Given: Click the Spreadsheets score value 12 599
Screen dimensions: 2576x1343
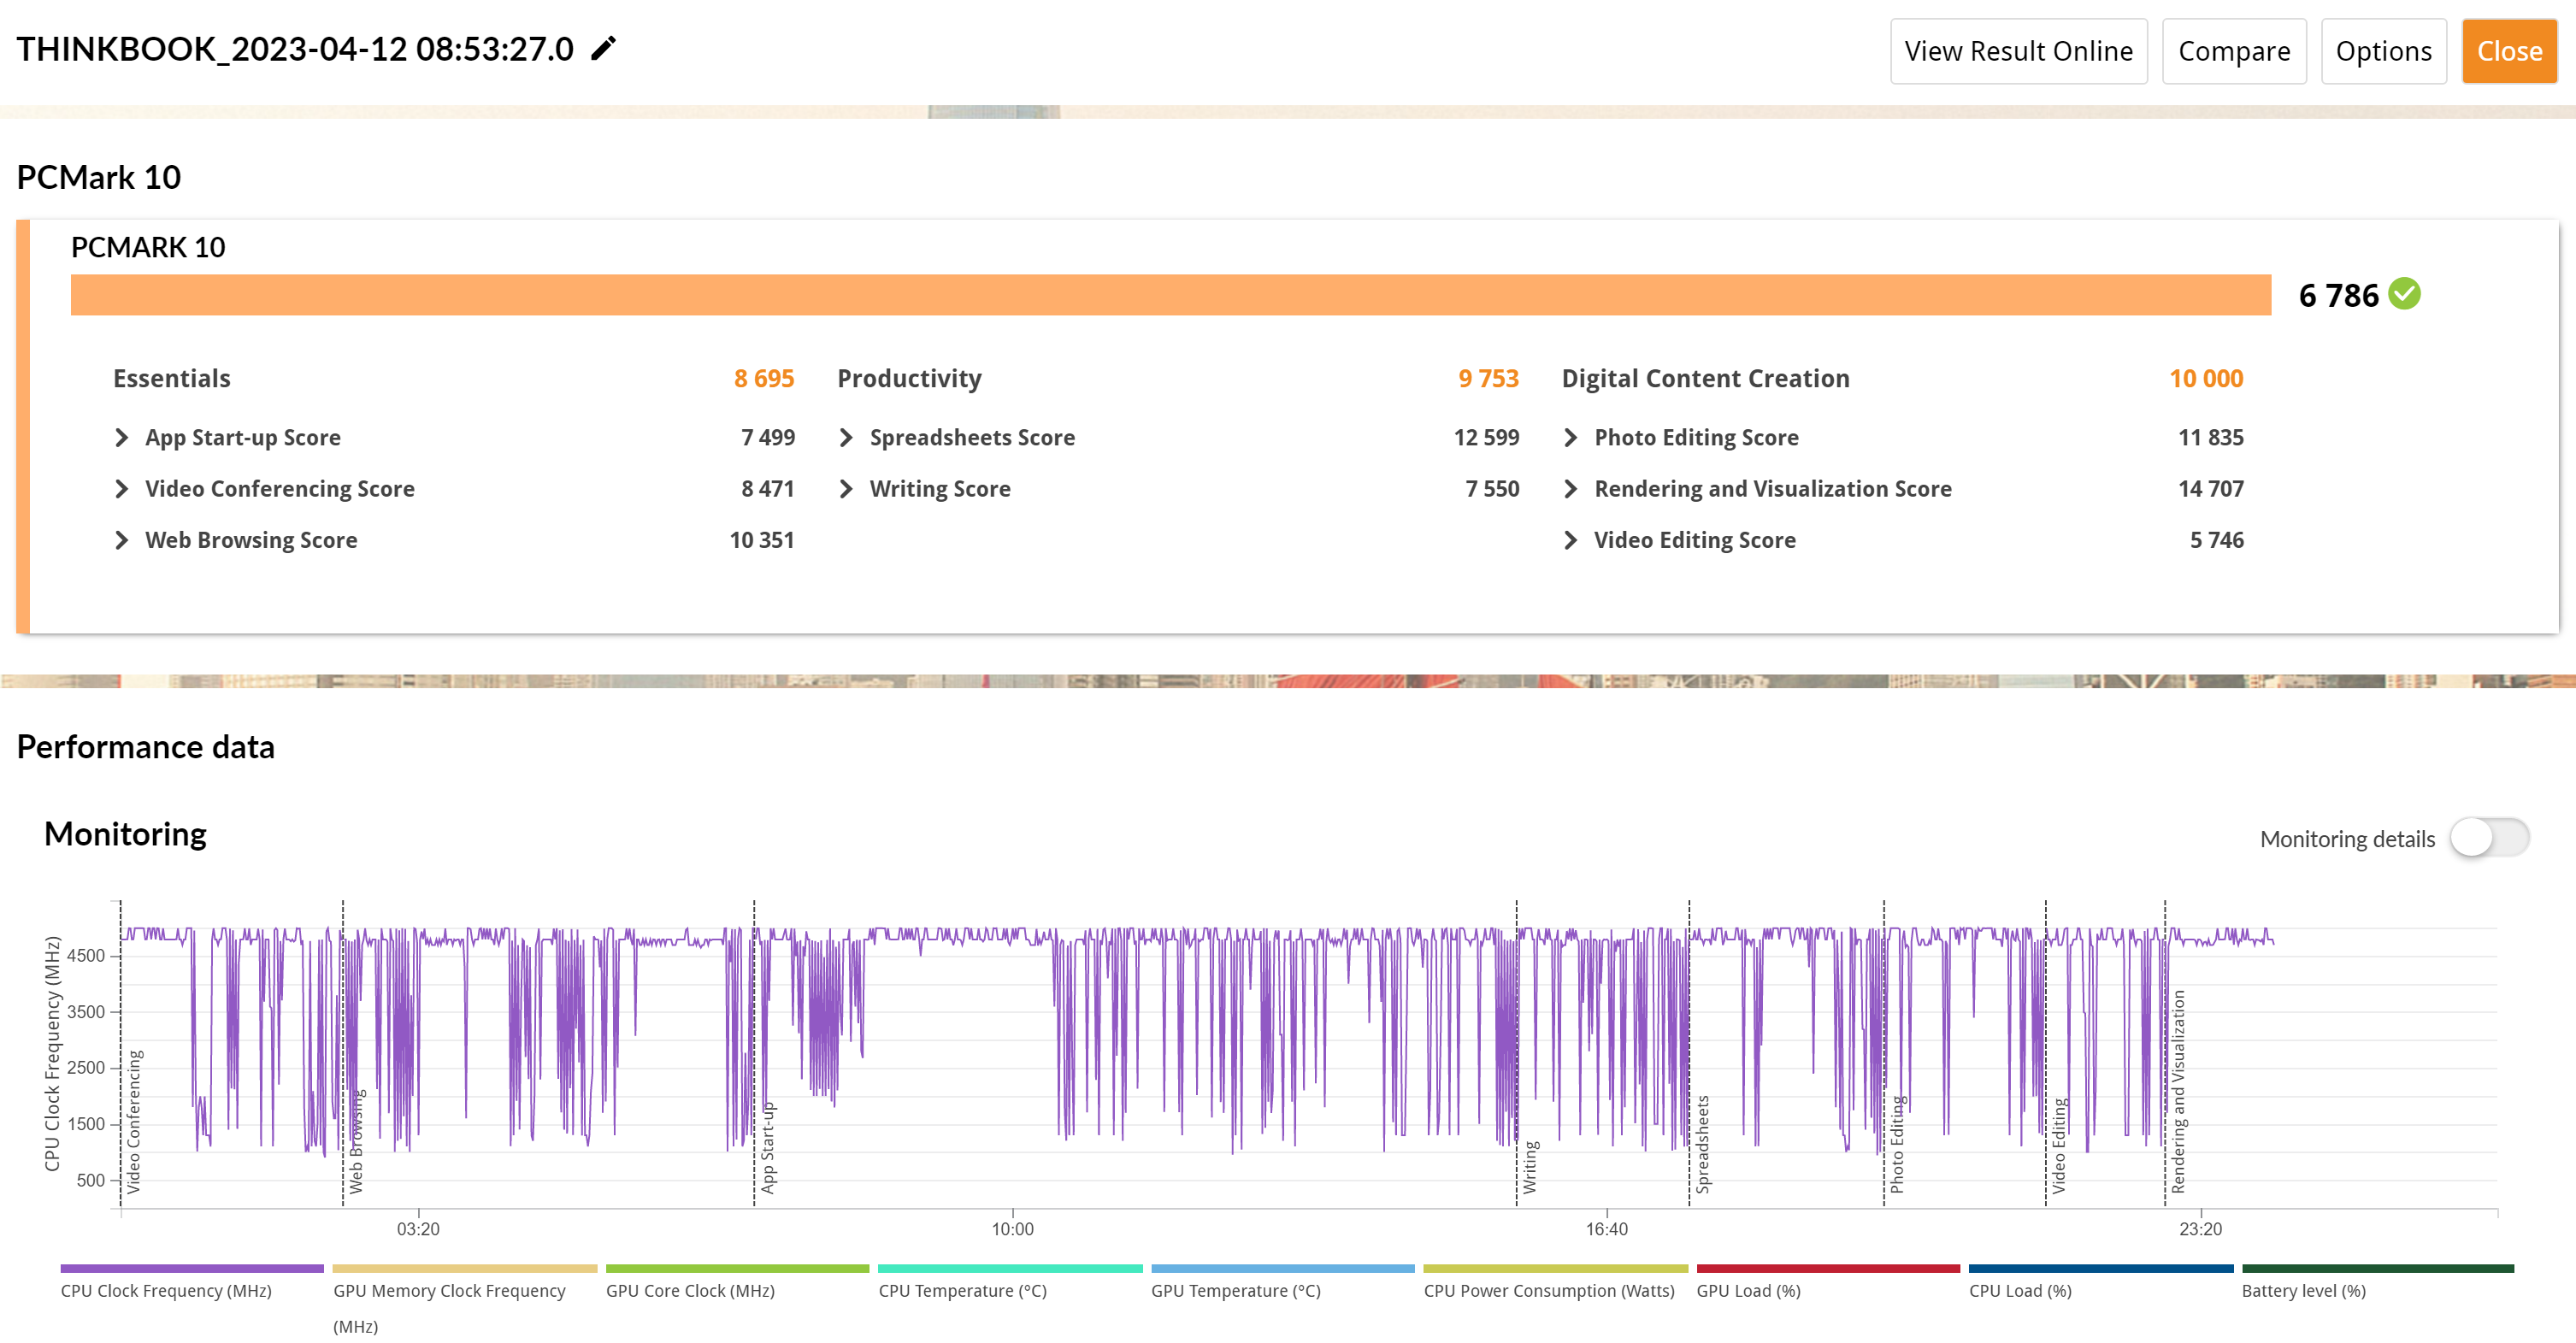Looking at the screenshot, I should click(x=1485, y=437).
